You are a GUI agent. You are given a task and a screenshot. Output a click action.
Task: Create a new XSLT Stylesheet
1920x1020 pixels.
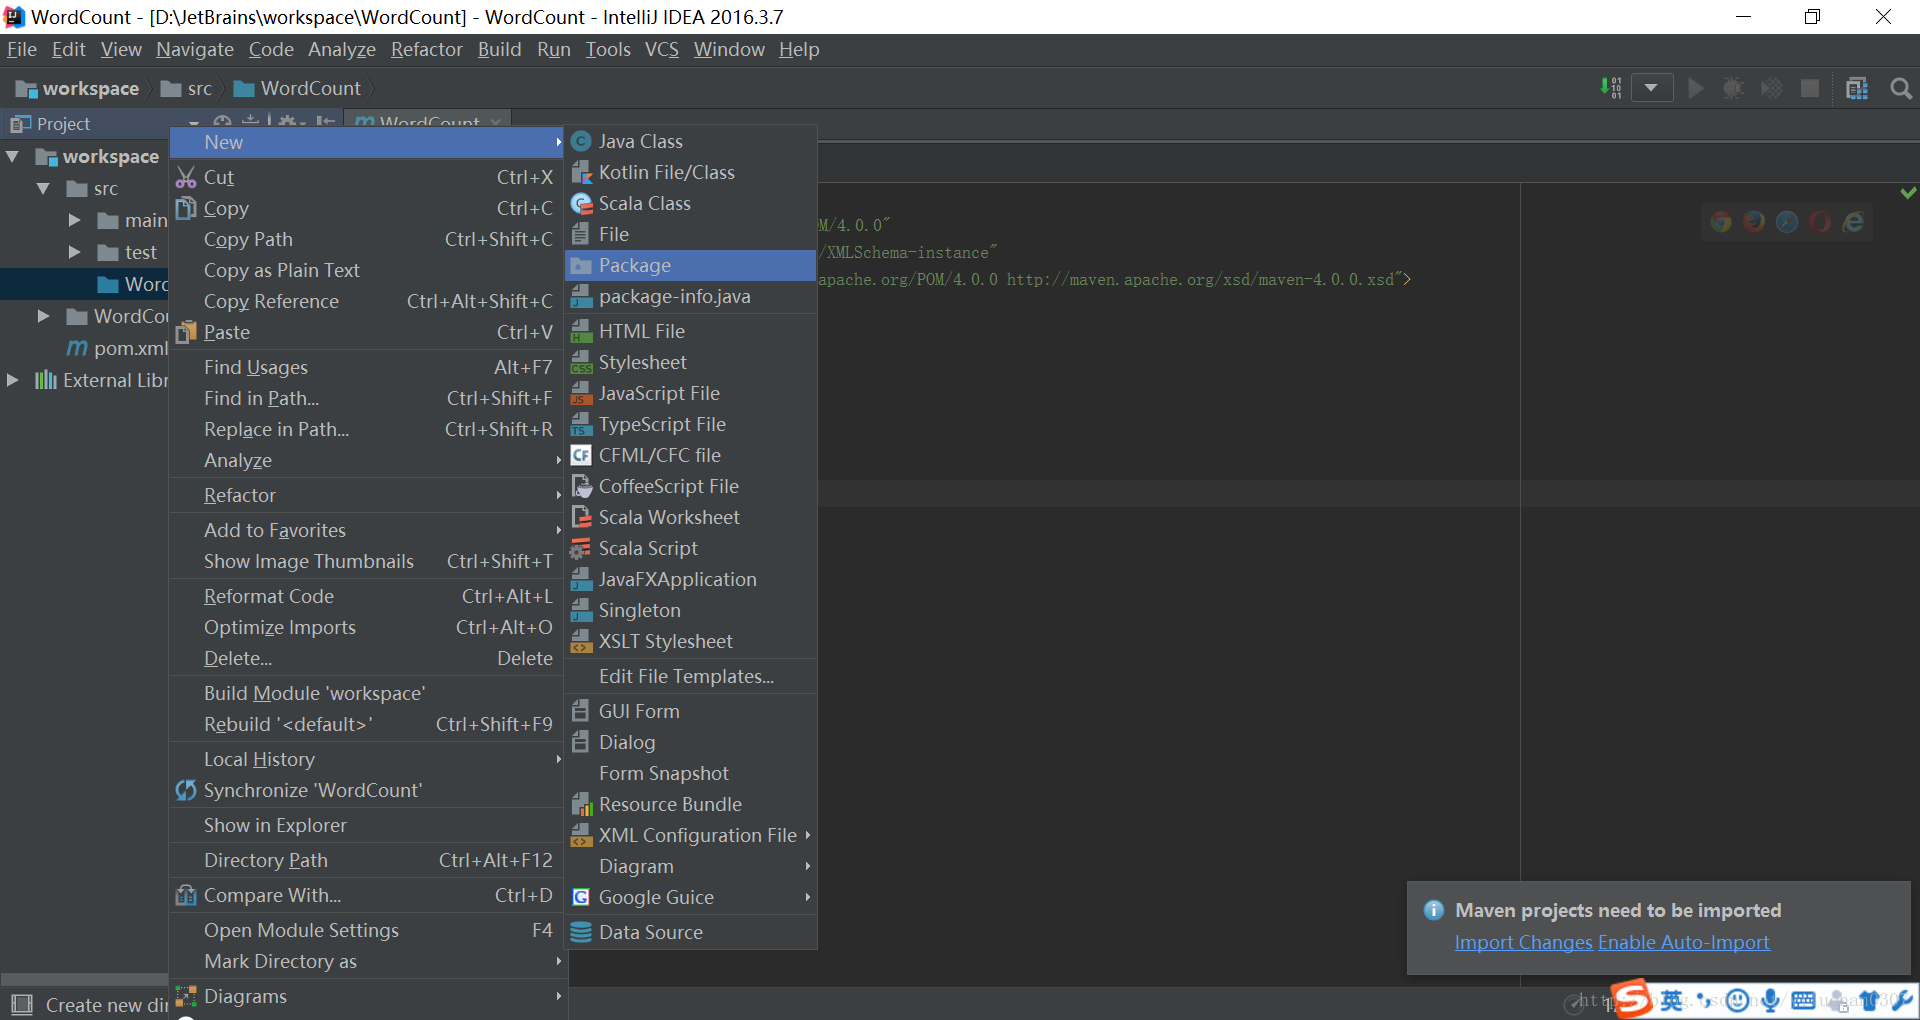(x=691, y=642)
